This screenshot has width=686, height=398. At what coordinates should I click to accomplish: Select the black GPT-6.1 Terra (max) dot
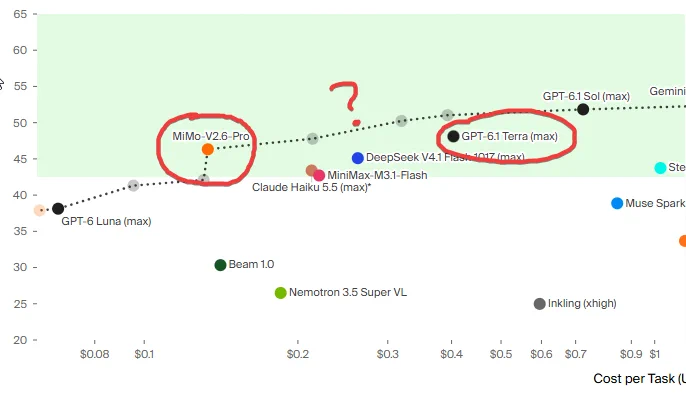pos(453,136)
